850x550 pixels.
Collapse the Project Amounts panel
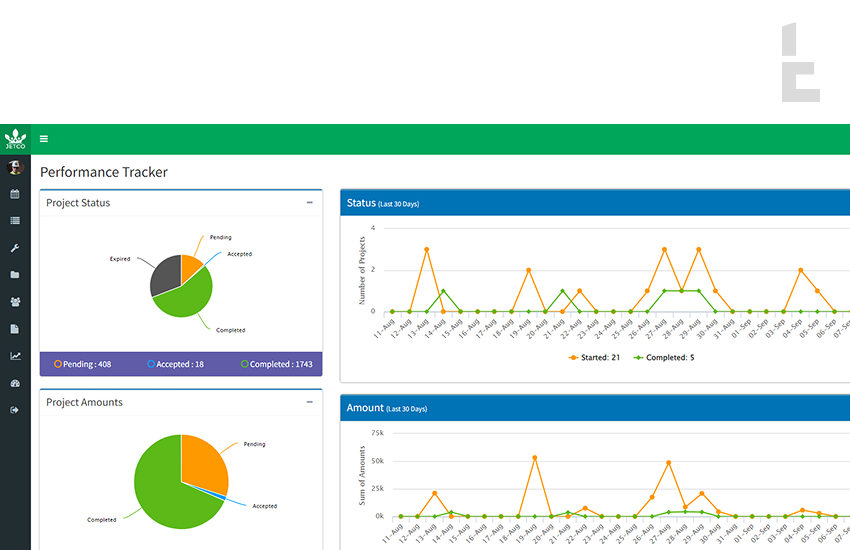pos(310,402)
